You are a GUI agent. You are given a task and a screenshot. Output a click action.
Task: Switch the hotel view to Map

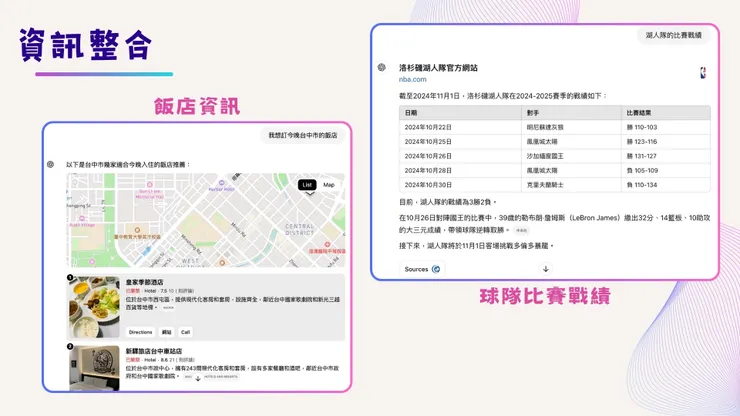[x=329, y=185]
